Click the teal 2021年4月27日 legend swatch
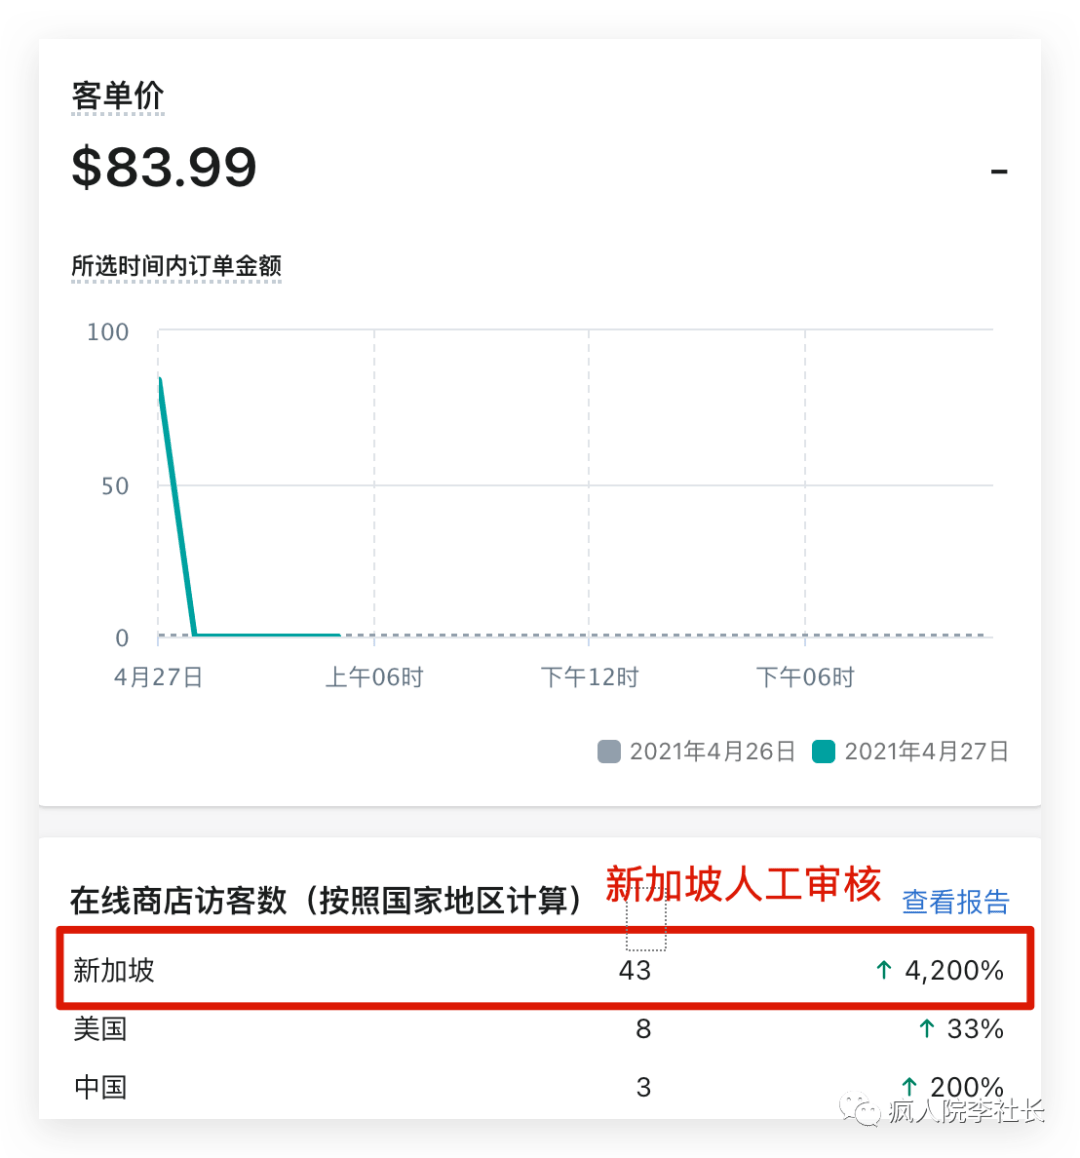The height and width of the screenshot is (1158, 1080). point(823,752)
